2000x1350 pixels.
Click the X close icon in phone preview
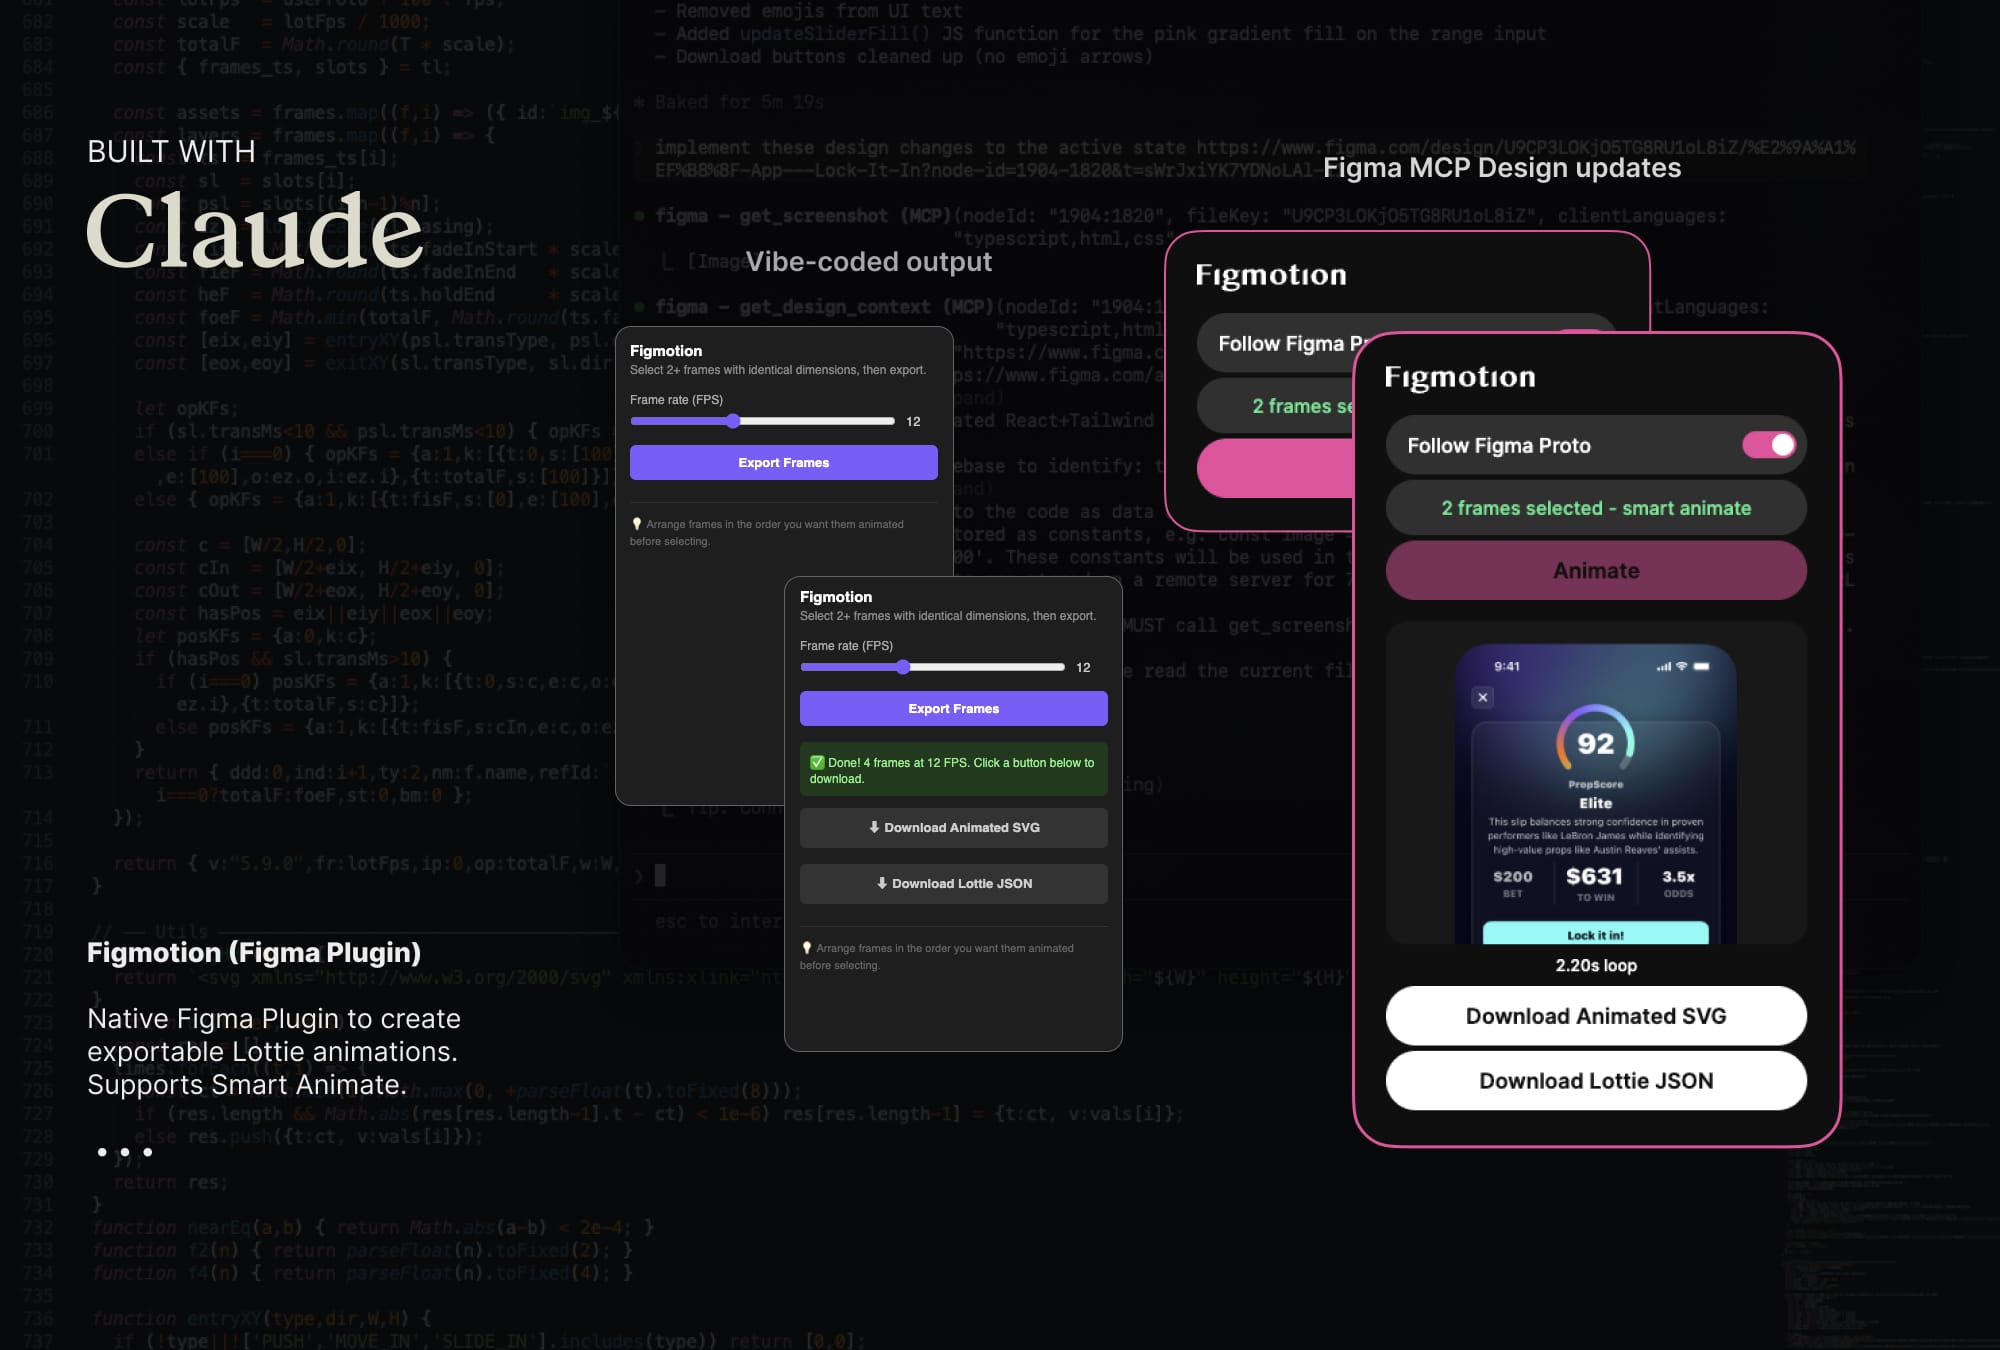(x=1483, y=697)
